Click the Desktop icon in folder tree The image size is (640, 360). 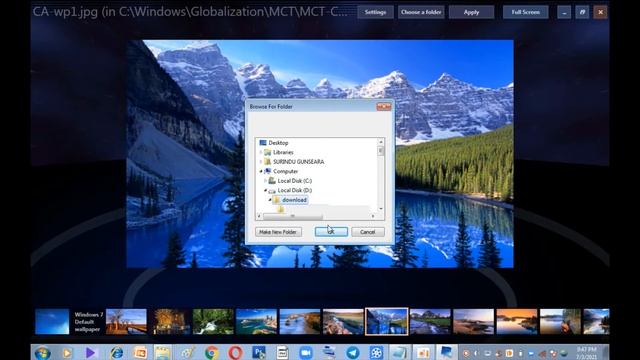[x=263, y=143]
